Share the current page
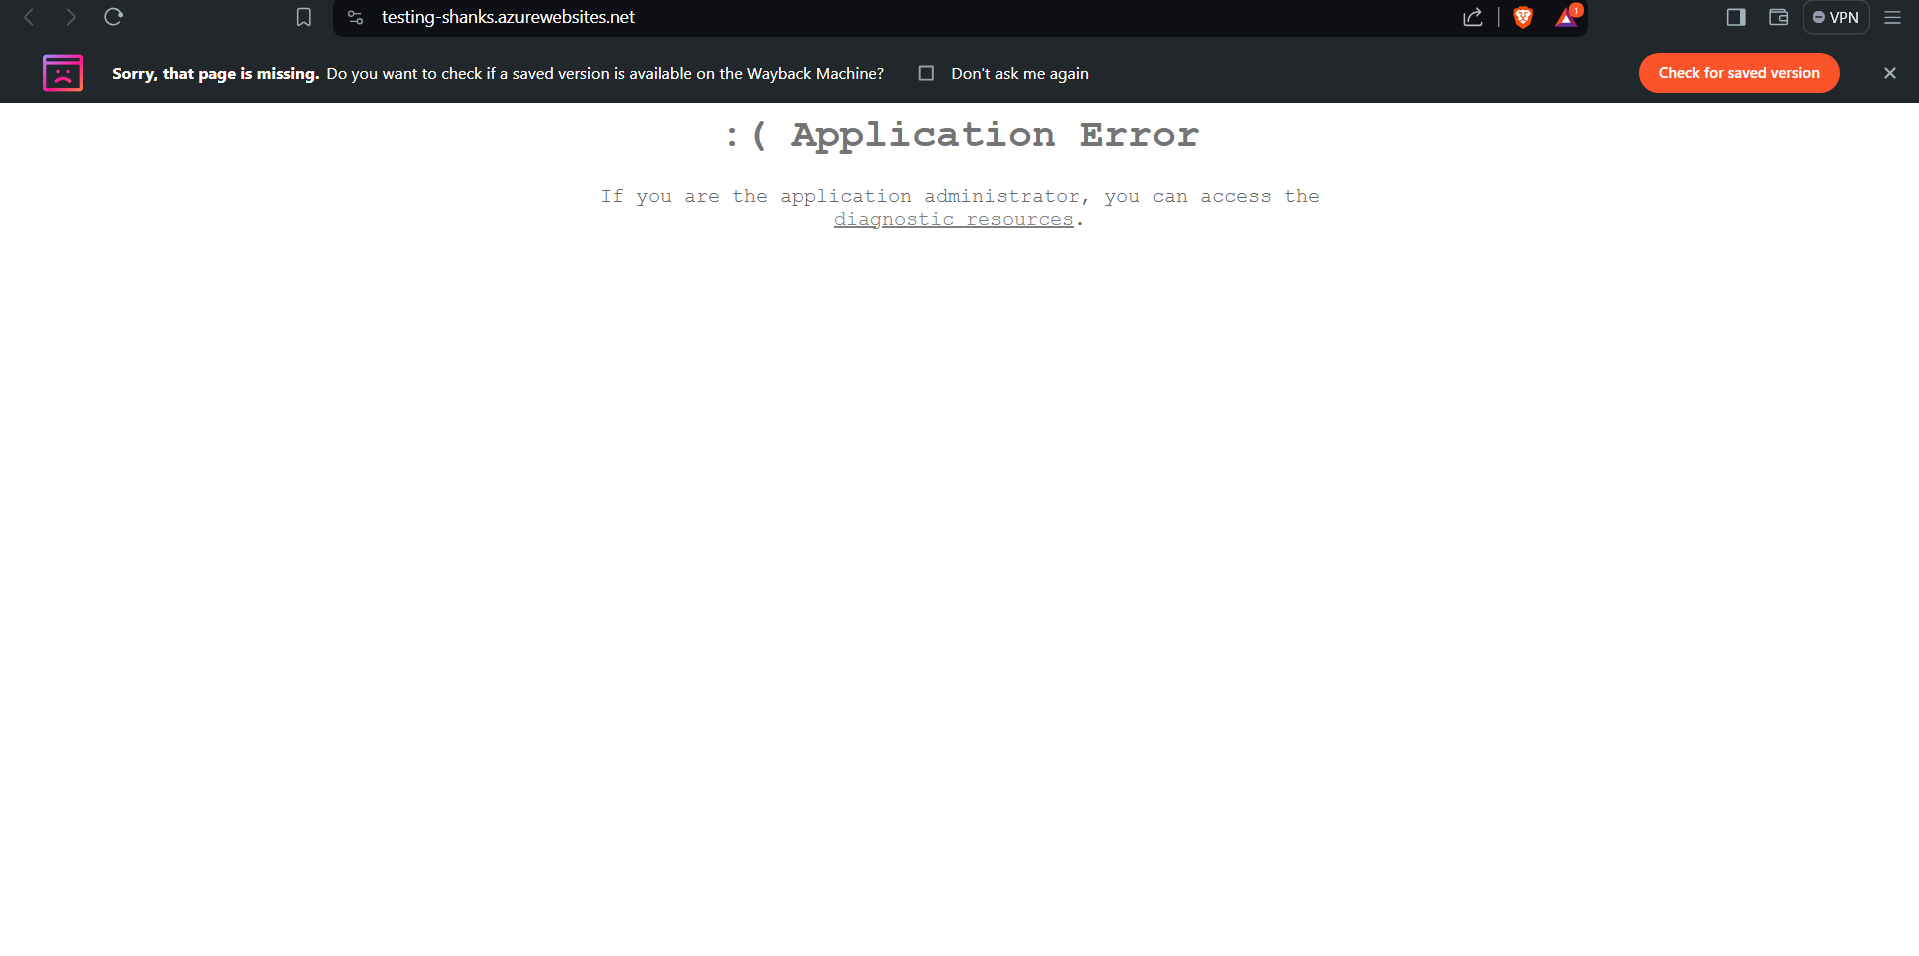 [x=1472, y=17]
